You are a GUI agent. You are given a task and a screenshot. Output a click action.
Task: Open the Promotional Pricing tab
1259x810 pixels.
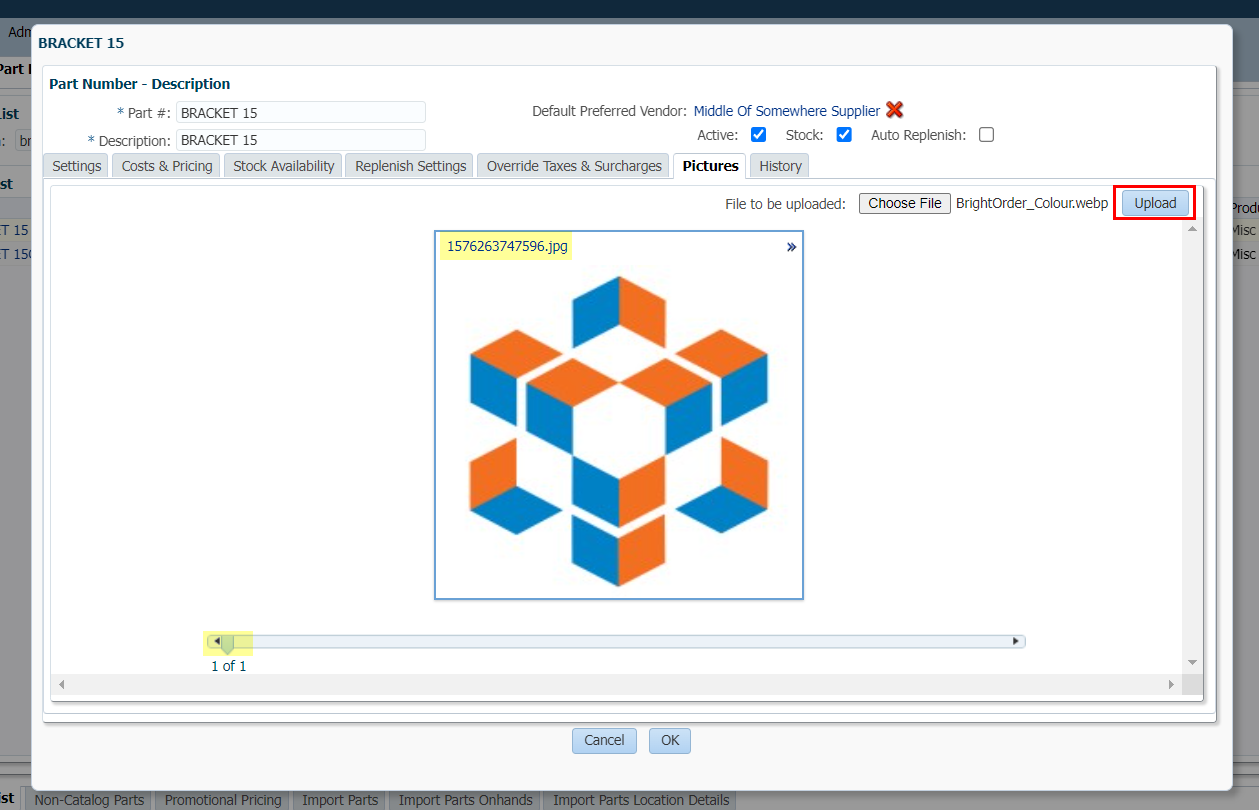point(223,800)
